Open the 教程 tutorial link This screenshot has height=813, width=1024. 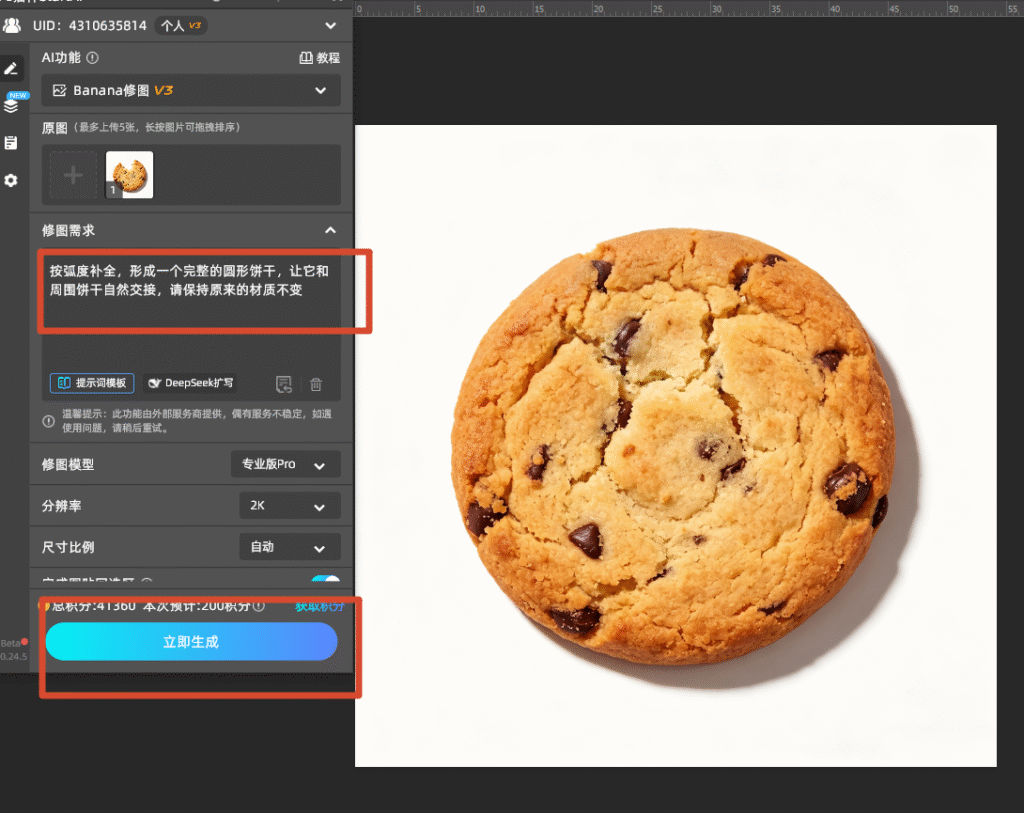point(319,58)
